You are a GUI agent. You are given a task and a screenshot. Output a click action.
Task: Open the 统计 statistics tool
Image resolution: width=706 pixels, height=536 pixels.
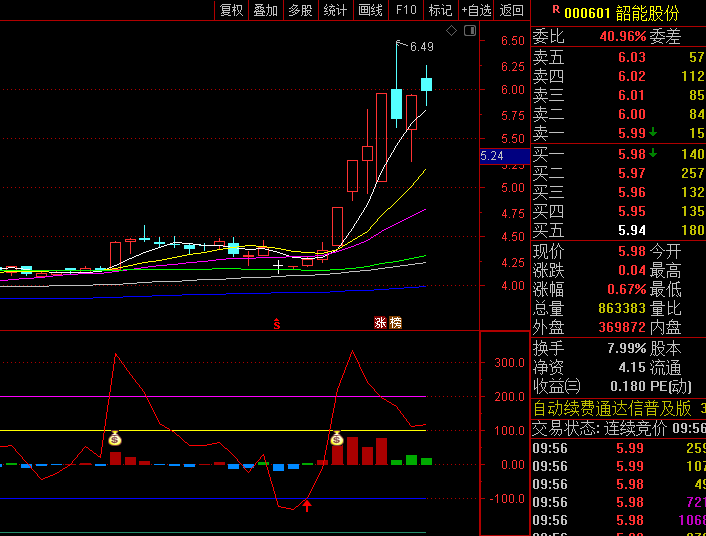[x=335, y=10]
